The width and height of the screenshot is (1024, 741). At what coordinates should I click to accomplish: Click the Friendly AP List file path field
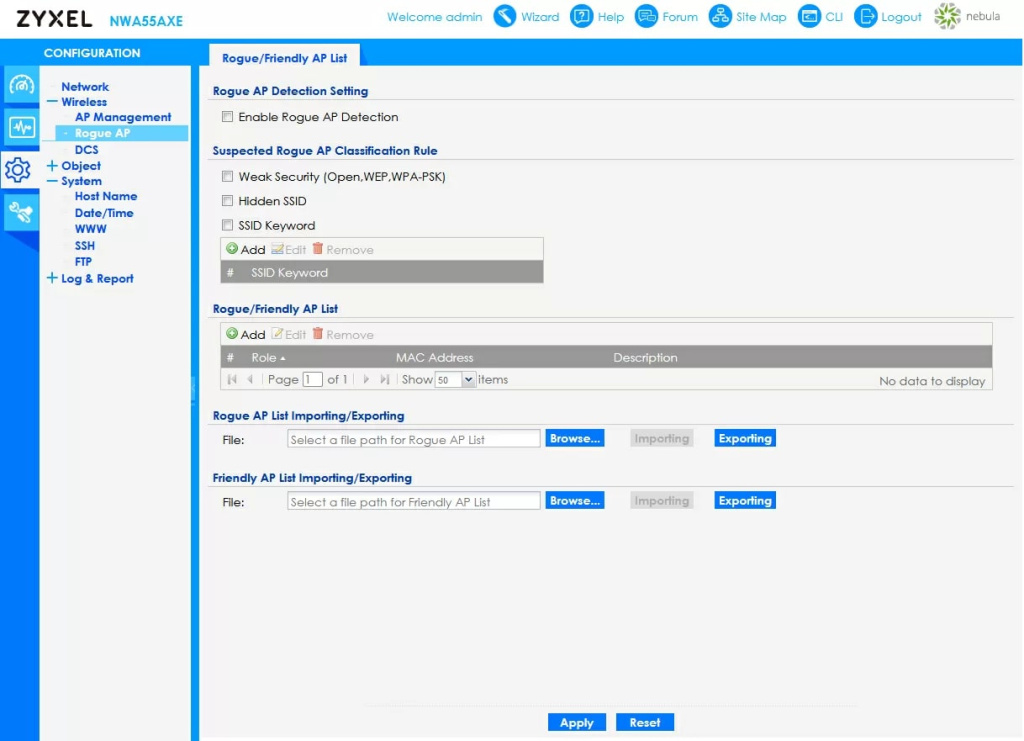[413, 502]
